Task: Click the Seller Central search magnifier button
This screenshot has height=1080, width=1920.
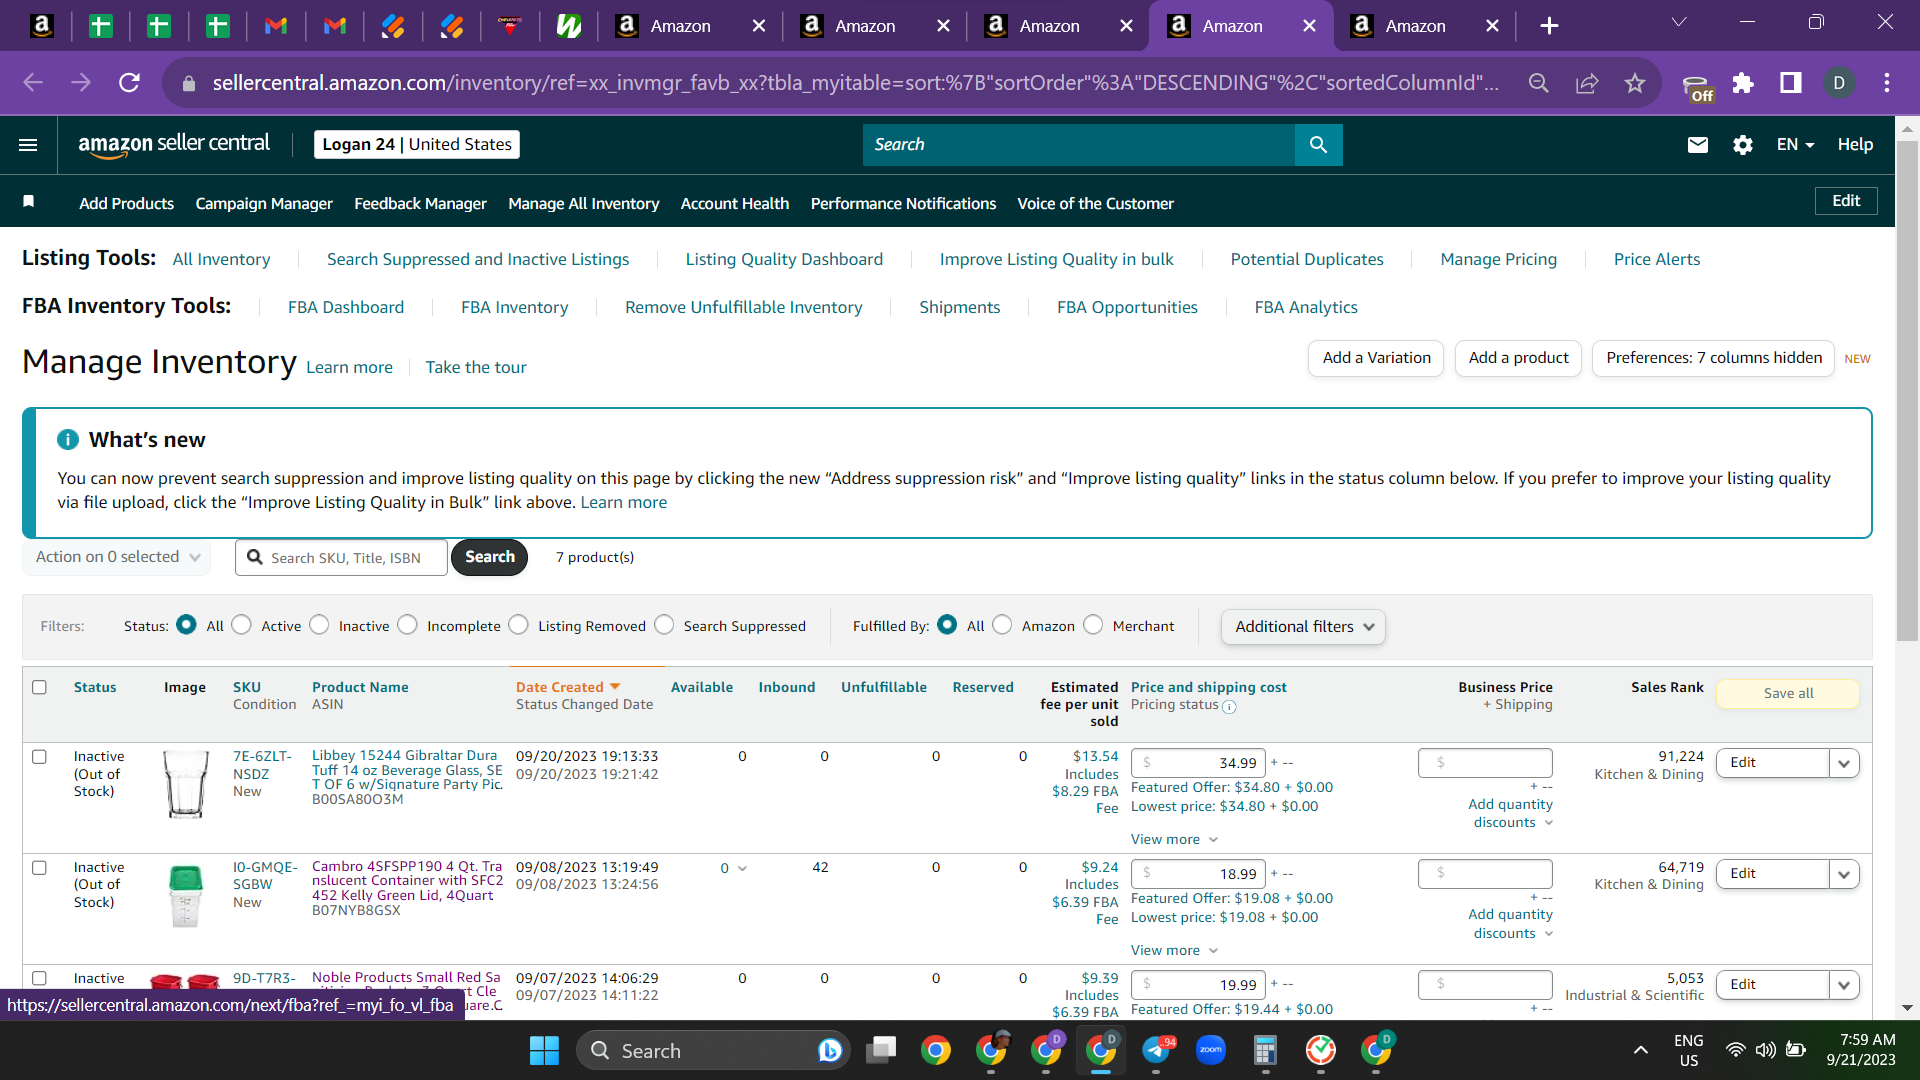Action: tap(1318, 145)
